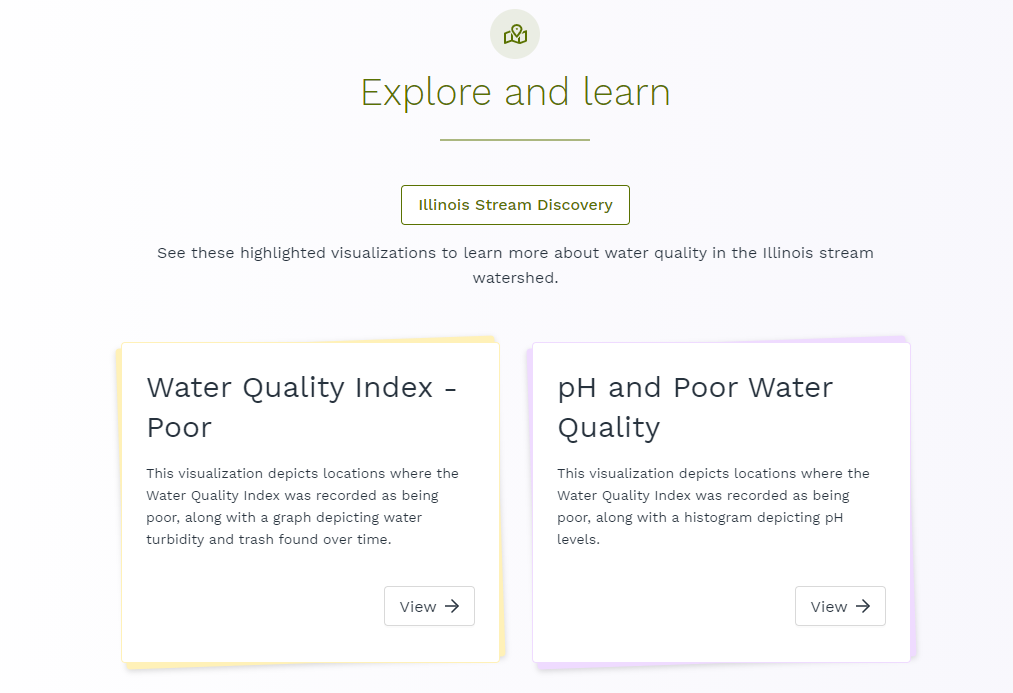1013x693 pixels.
Task: Click the map pin icon above the heading
Action: pos(515,35)
